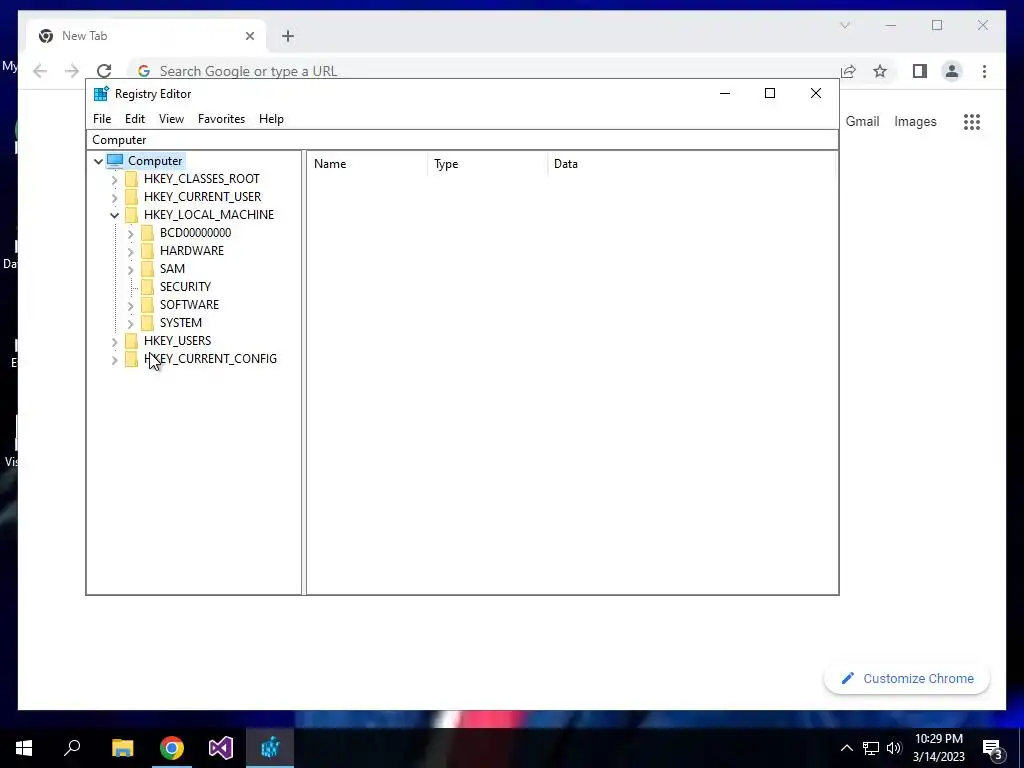This screenshot has height=768, width=1024.
Task: Select the SYSTEM folder icon
Action: [148, 323]
